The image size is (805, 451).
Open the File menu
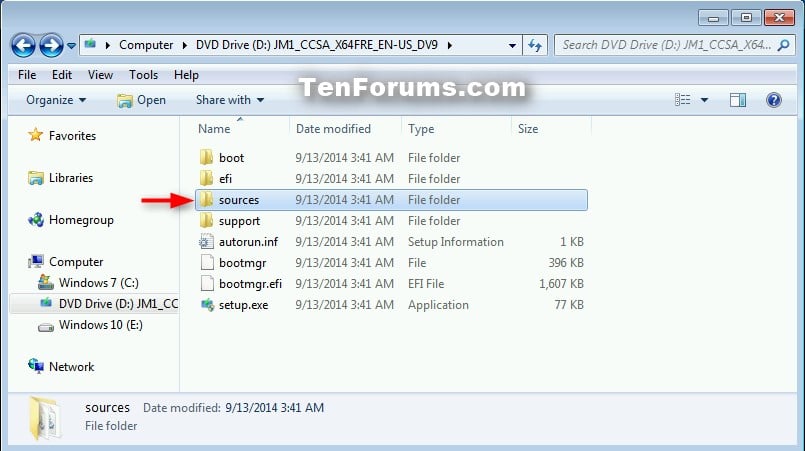tap(27, 75)
